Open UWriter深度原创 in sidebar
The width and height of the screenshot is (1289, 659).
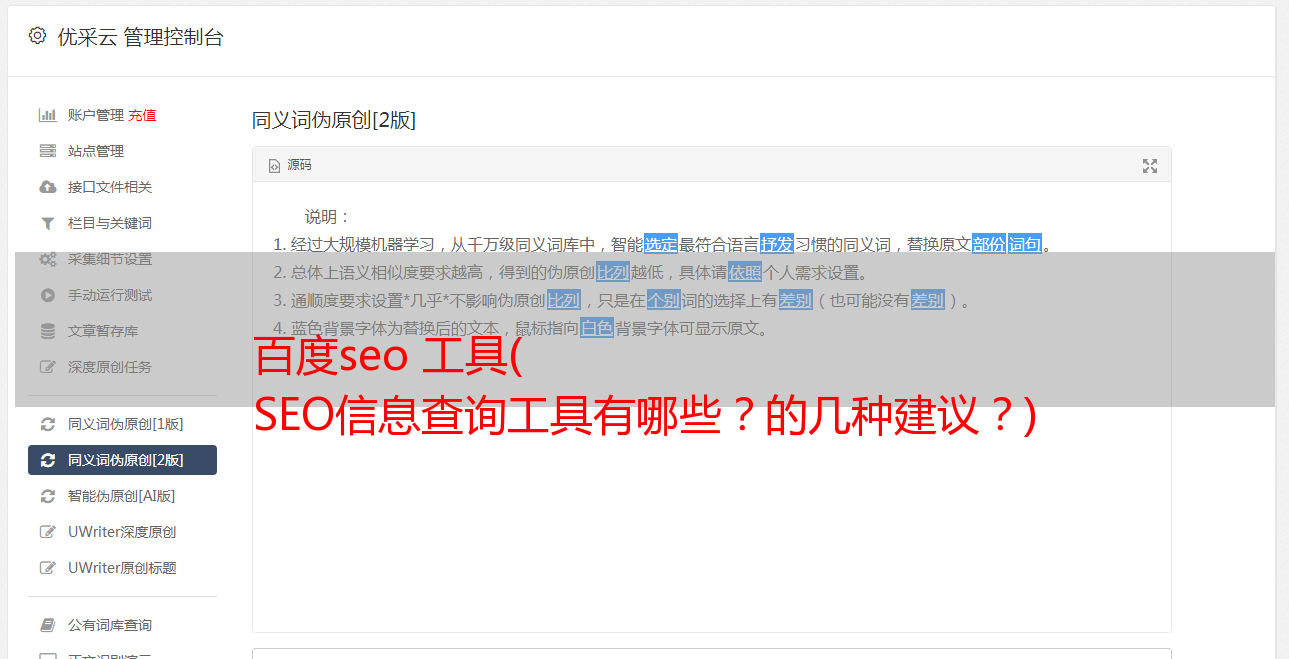coord(122,532)
